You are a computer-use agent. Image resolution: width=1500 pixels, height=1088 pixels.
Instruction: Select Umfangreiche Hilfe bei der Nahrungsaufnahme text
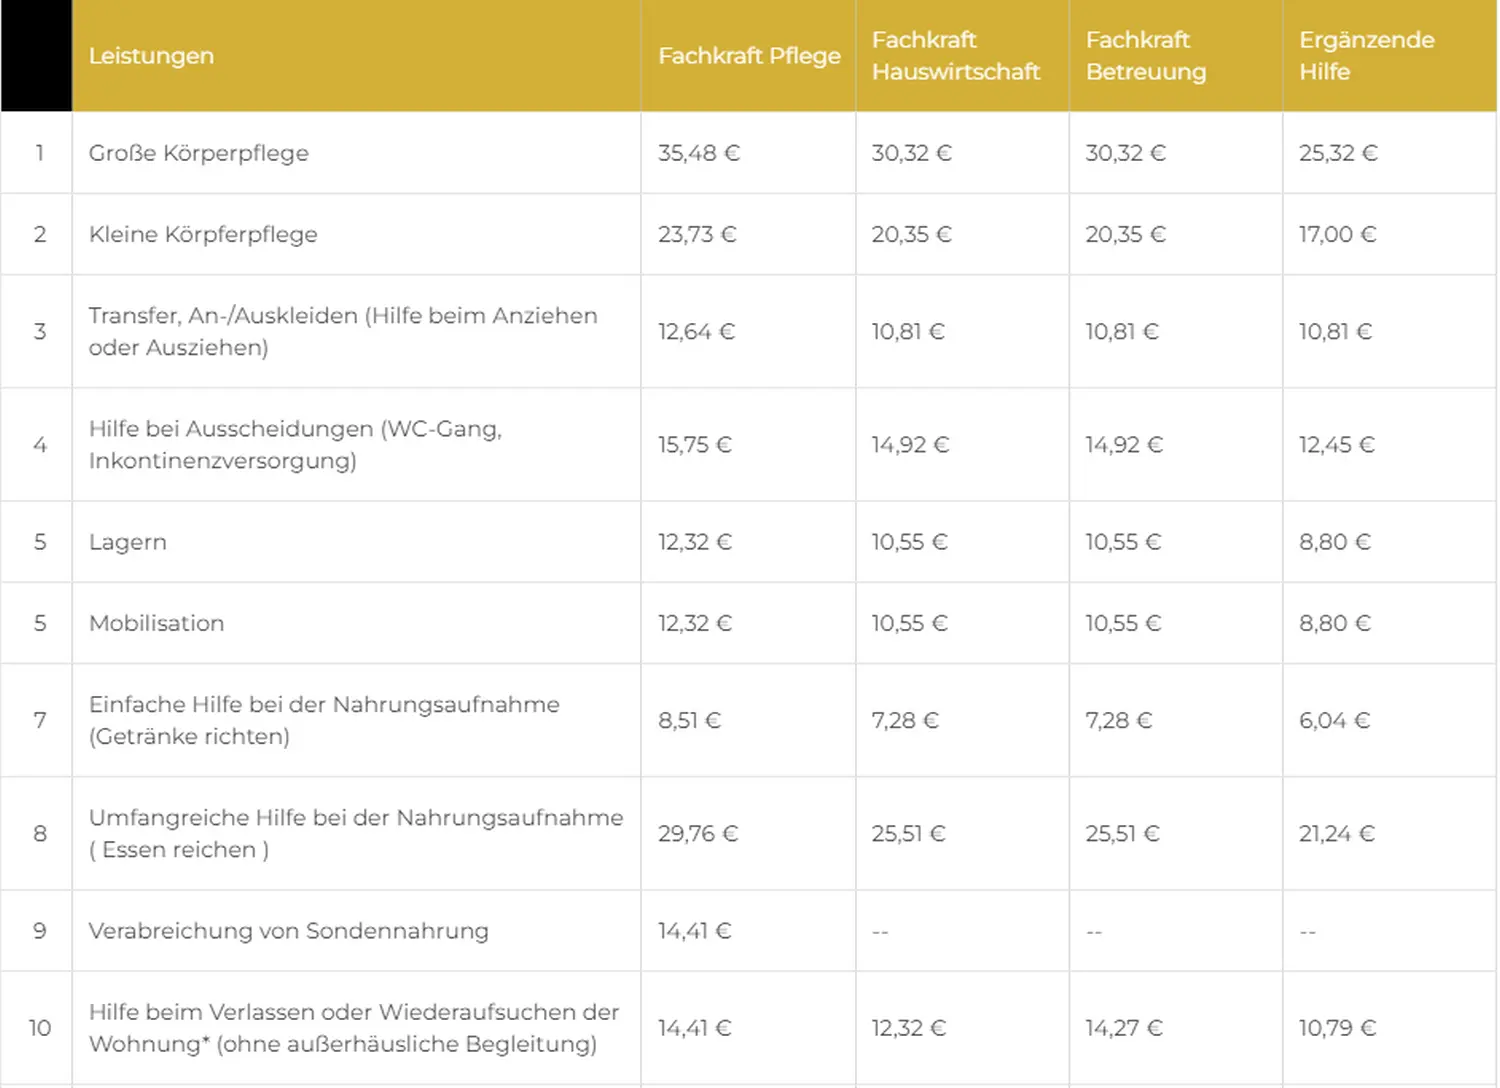356,833
